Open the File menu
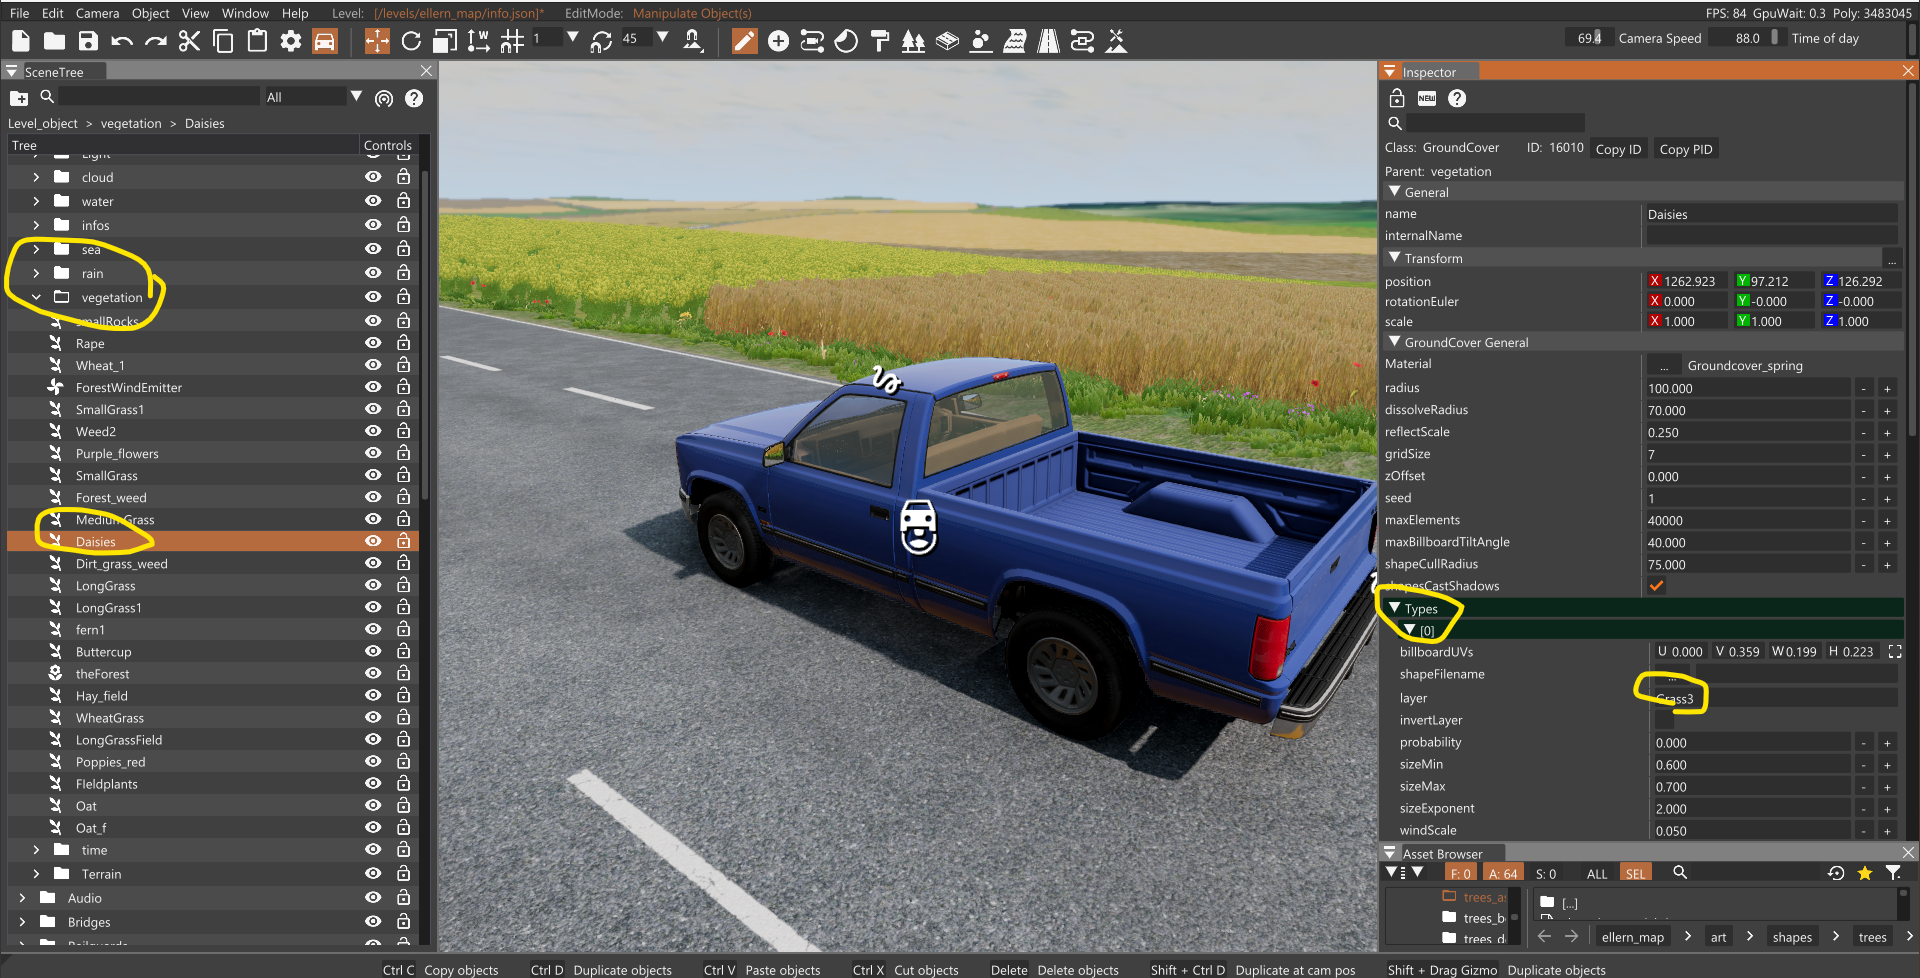Screen dimensions: 1920x978 click(x=19, y=13)
